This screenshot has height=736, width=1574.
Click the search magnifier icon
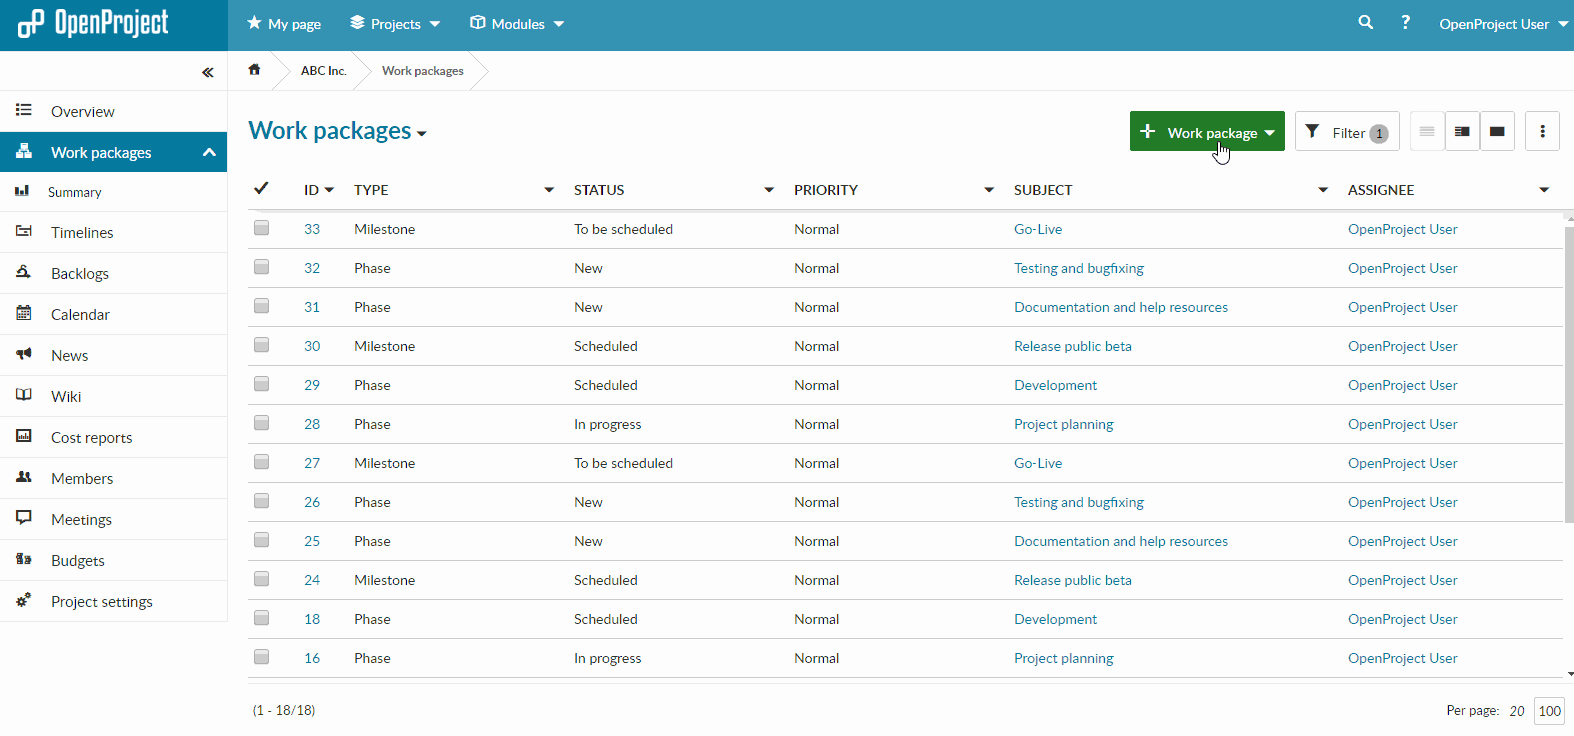1365,23
